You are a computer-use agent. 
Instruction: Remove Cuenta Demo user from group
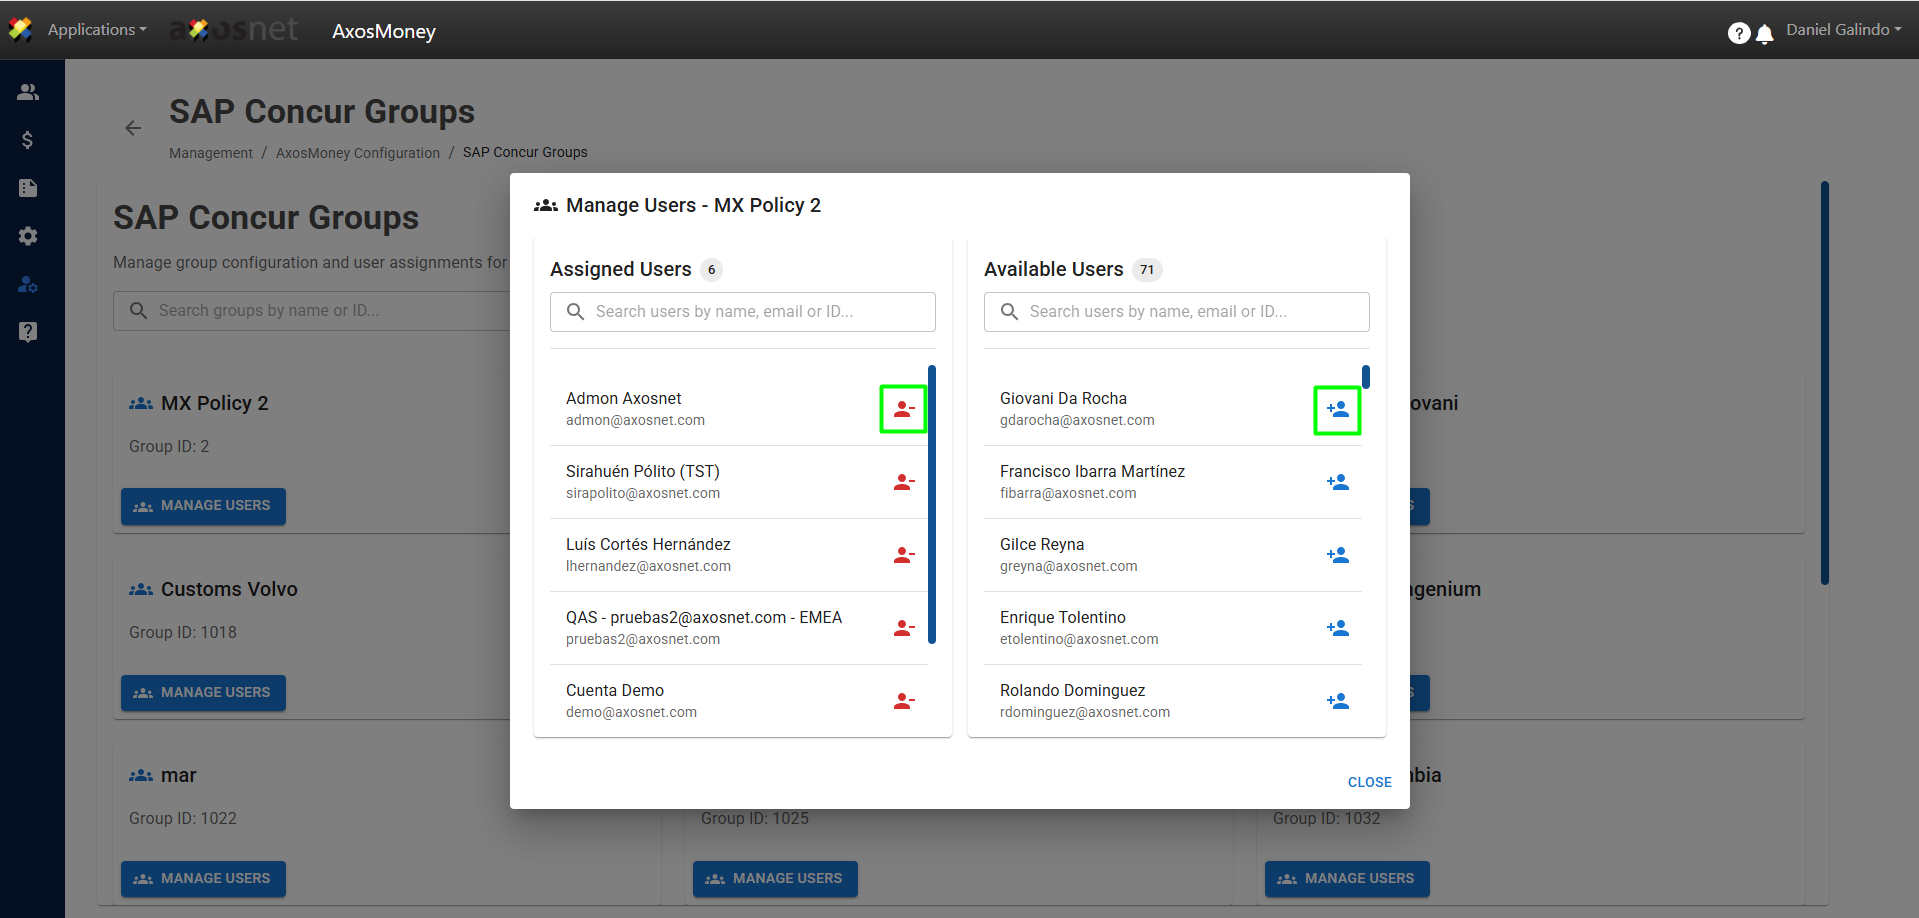pyautogui.click(x=903, y=701)
